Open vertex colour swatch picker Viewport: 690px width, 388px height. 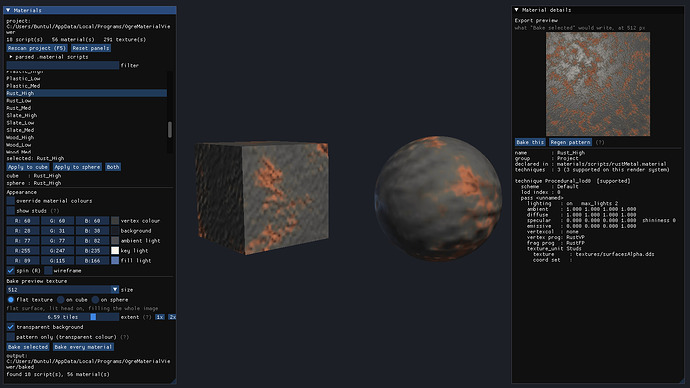click(115, 220)
